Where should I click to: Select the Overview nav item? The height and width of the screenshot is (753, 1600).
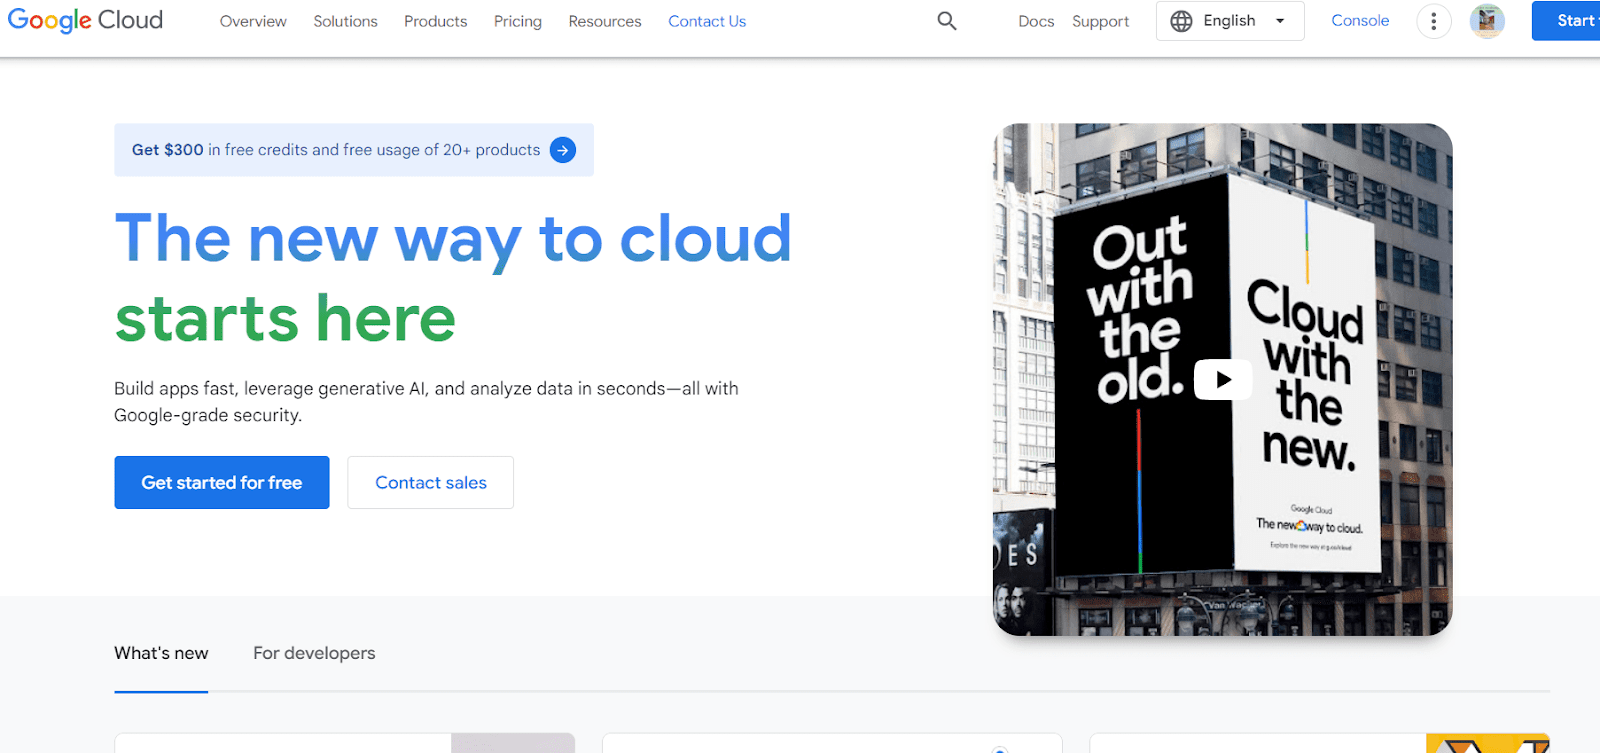tap(253, 21)
